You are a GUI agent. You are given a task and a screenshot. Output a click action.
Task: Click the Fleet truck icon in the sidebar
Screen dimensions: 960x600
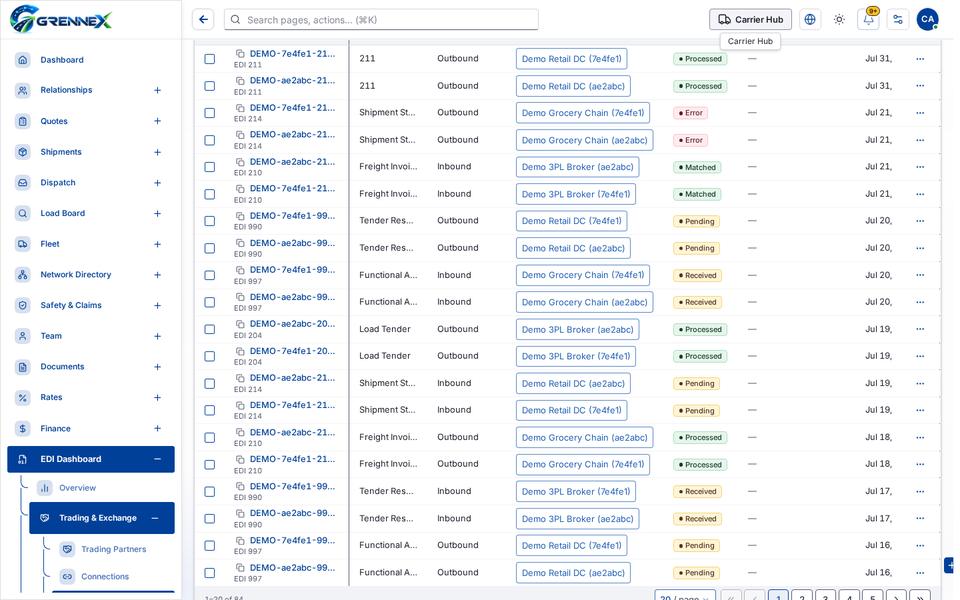pyautogui.click(x=23, y=244)
